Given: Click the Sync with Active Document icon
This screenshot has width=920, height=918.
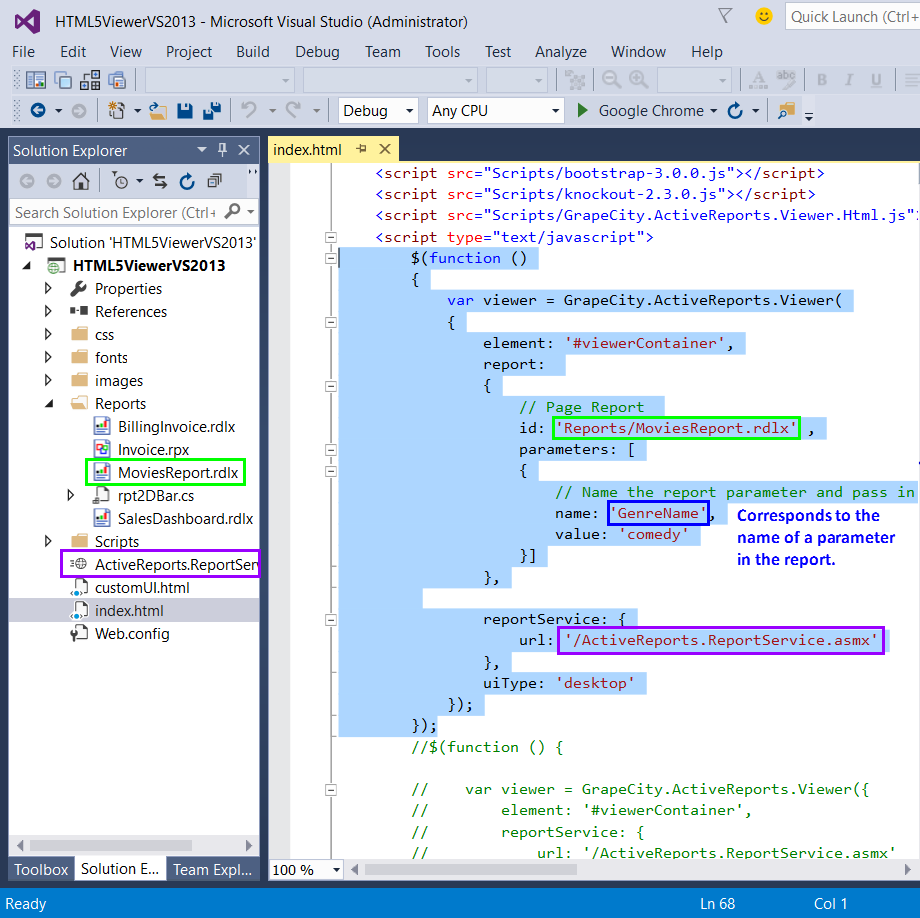Looking at the screenshot, I should 160,181.
